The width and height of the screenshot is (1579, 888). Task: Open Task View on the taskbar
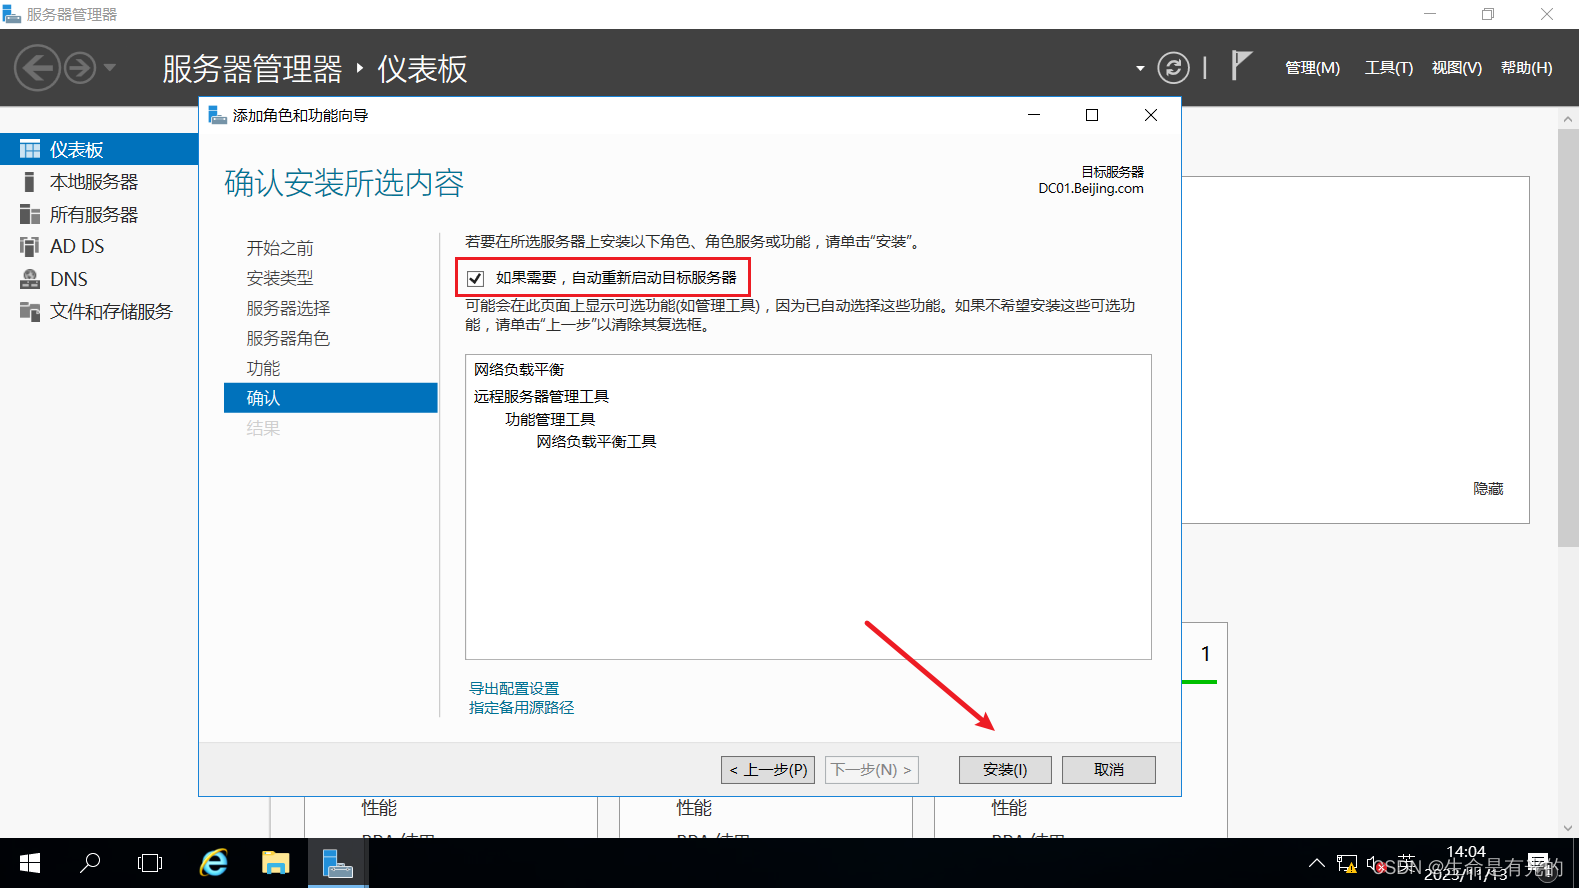150,863
